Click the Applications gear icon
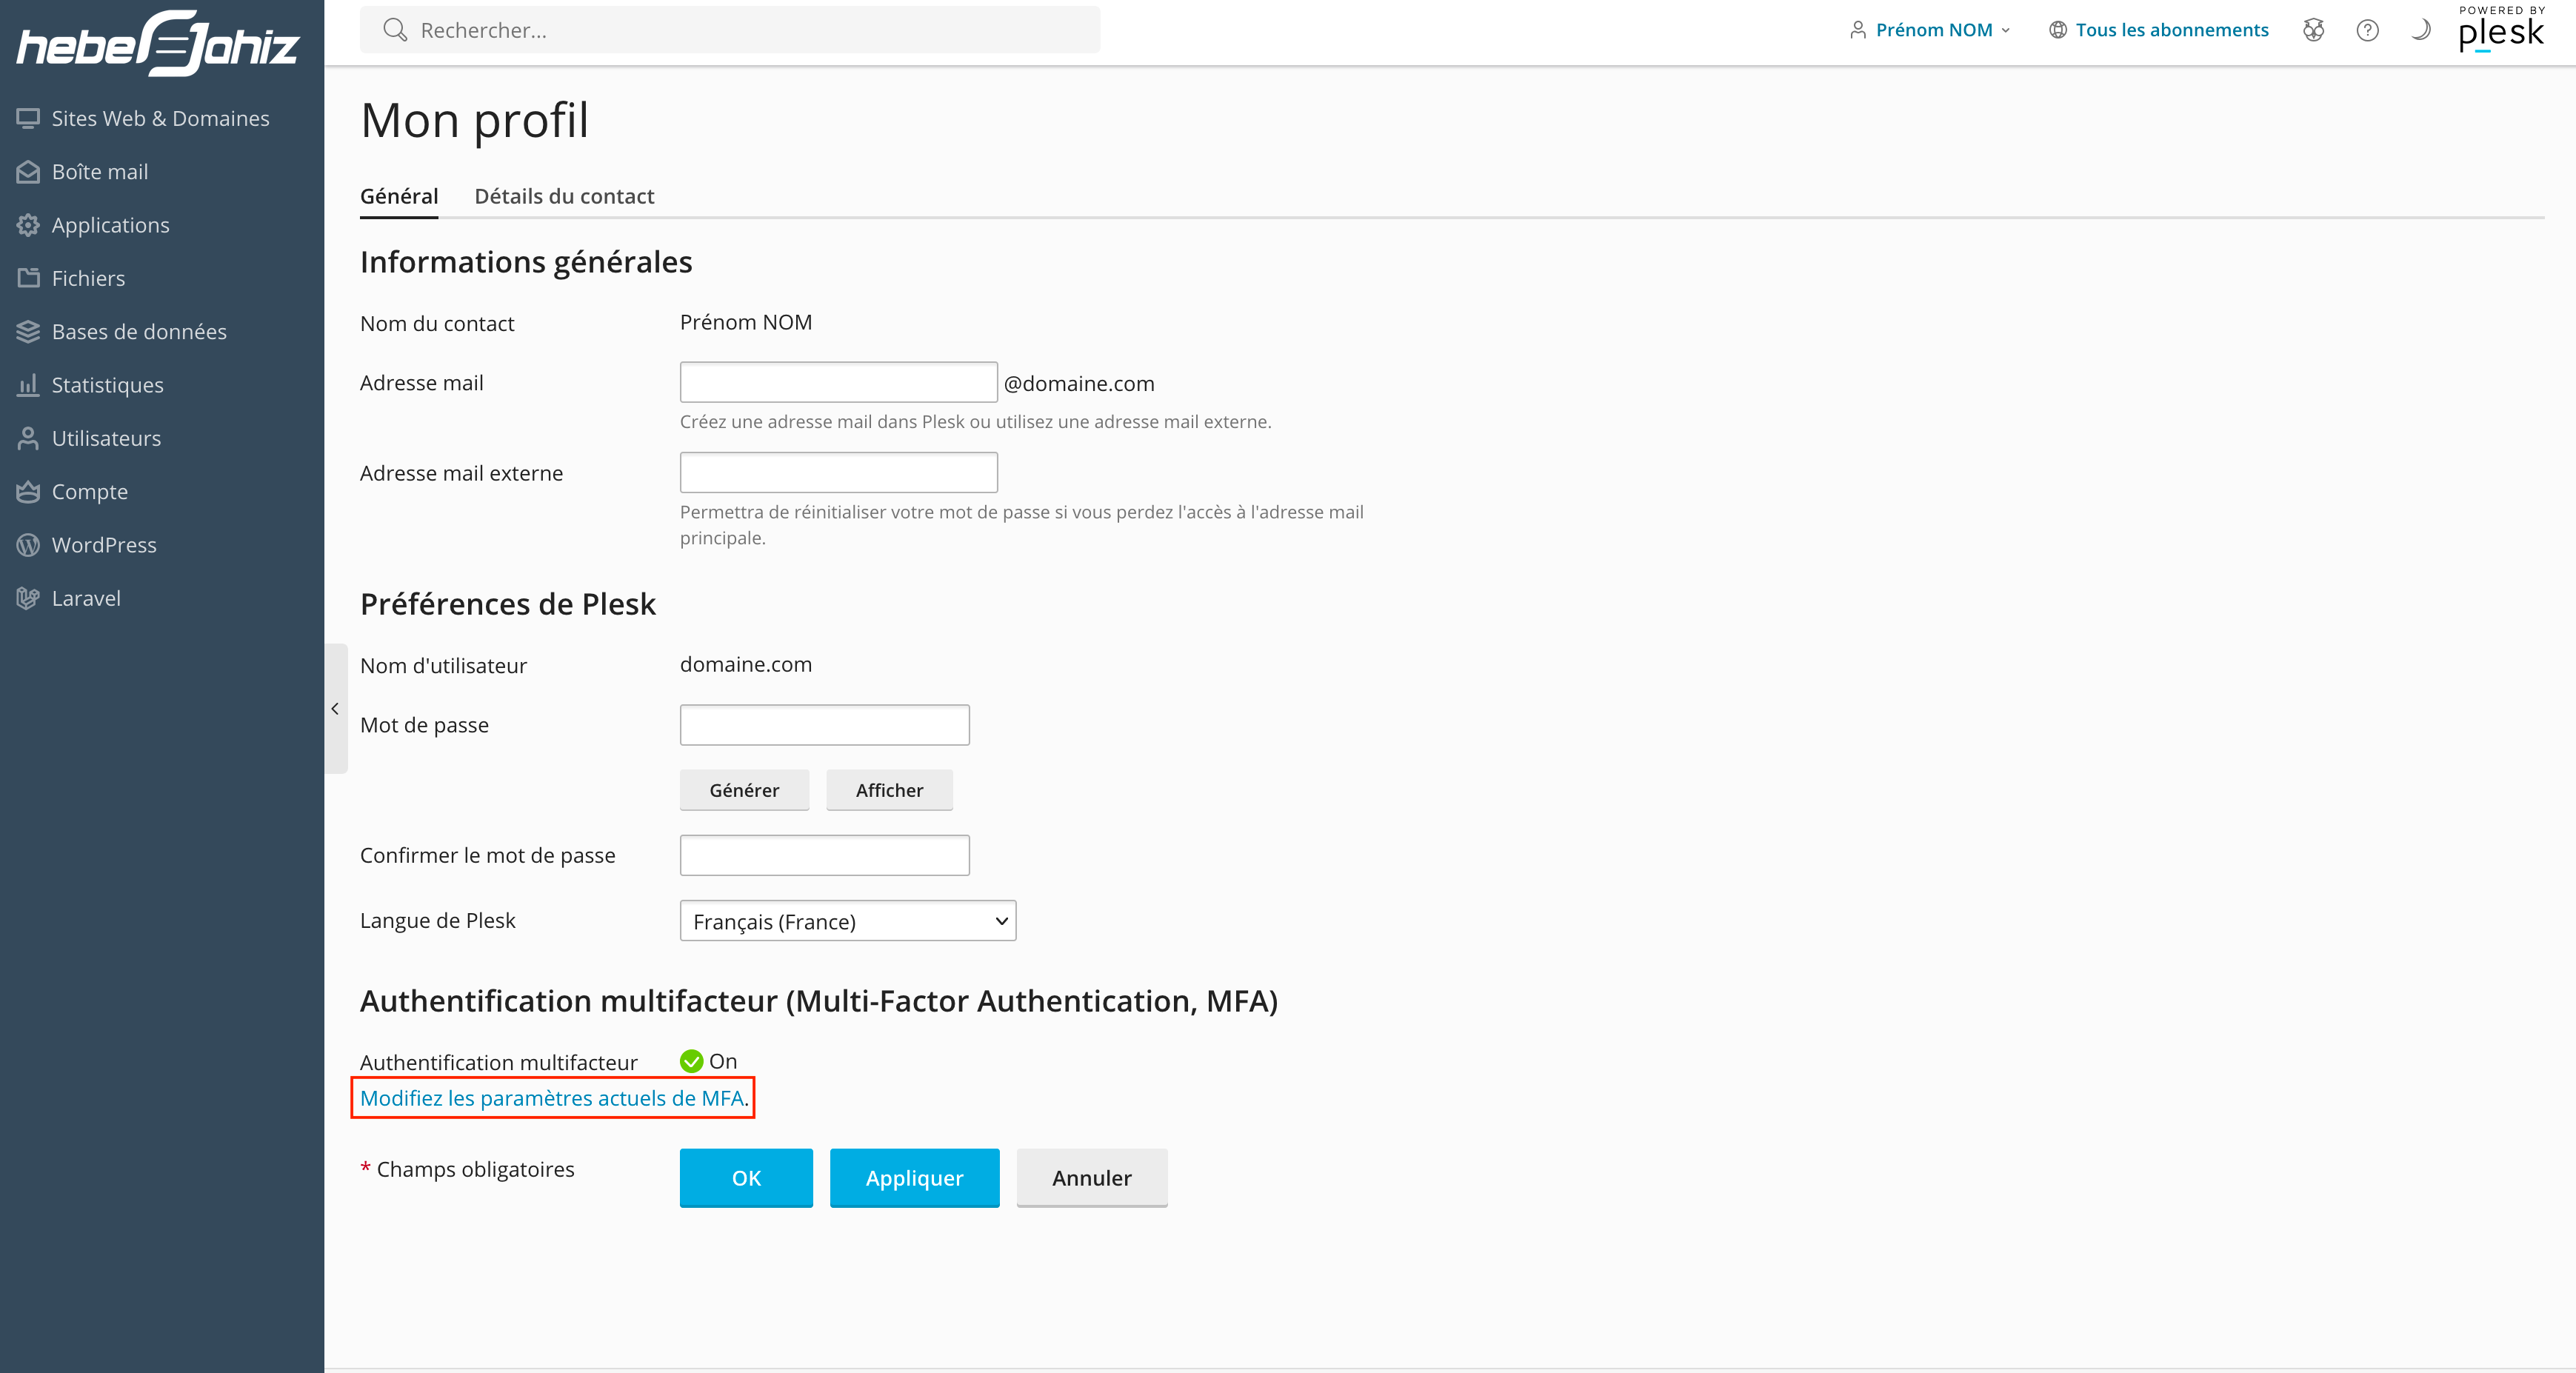 [28, 225]
